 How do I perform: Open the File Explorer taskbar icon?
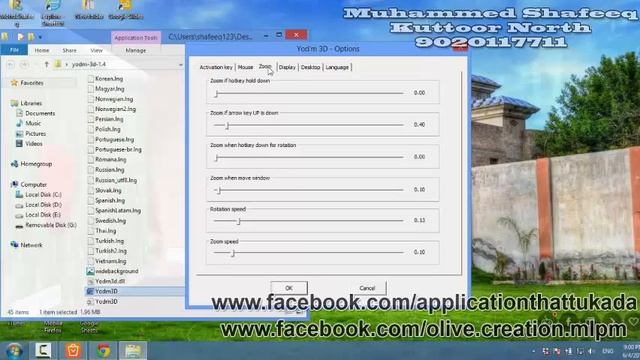(133, 351)
